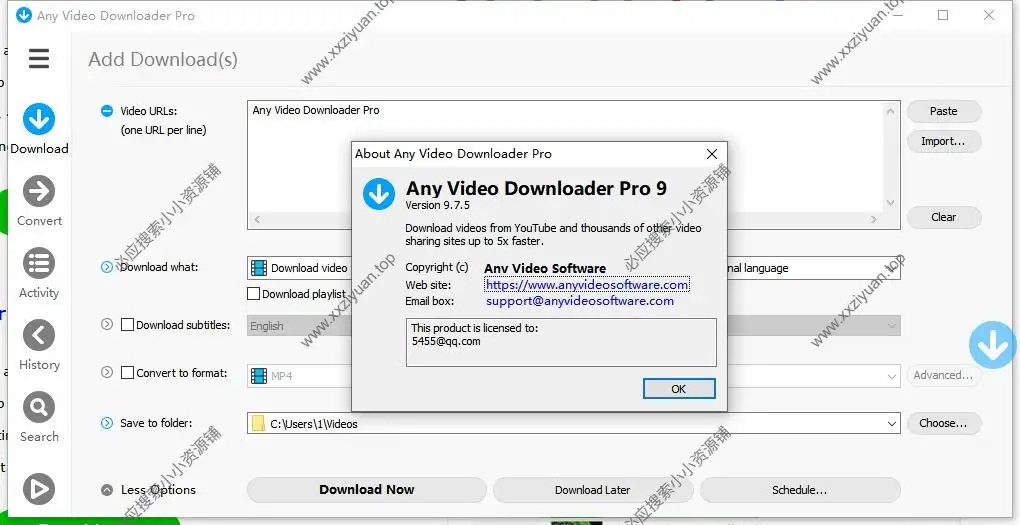1020x525 pixels.
Task: Collapse with the Less Options arrow
Action: [x=107, y=490]
